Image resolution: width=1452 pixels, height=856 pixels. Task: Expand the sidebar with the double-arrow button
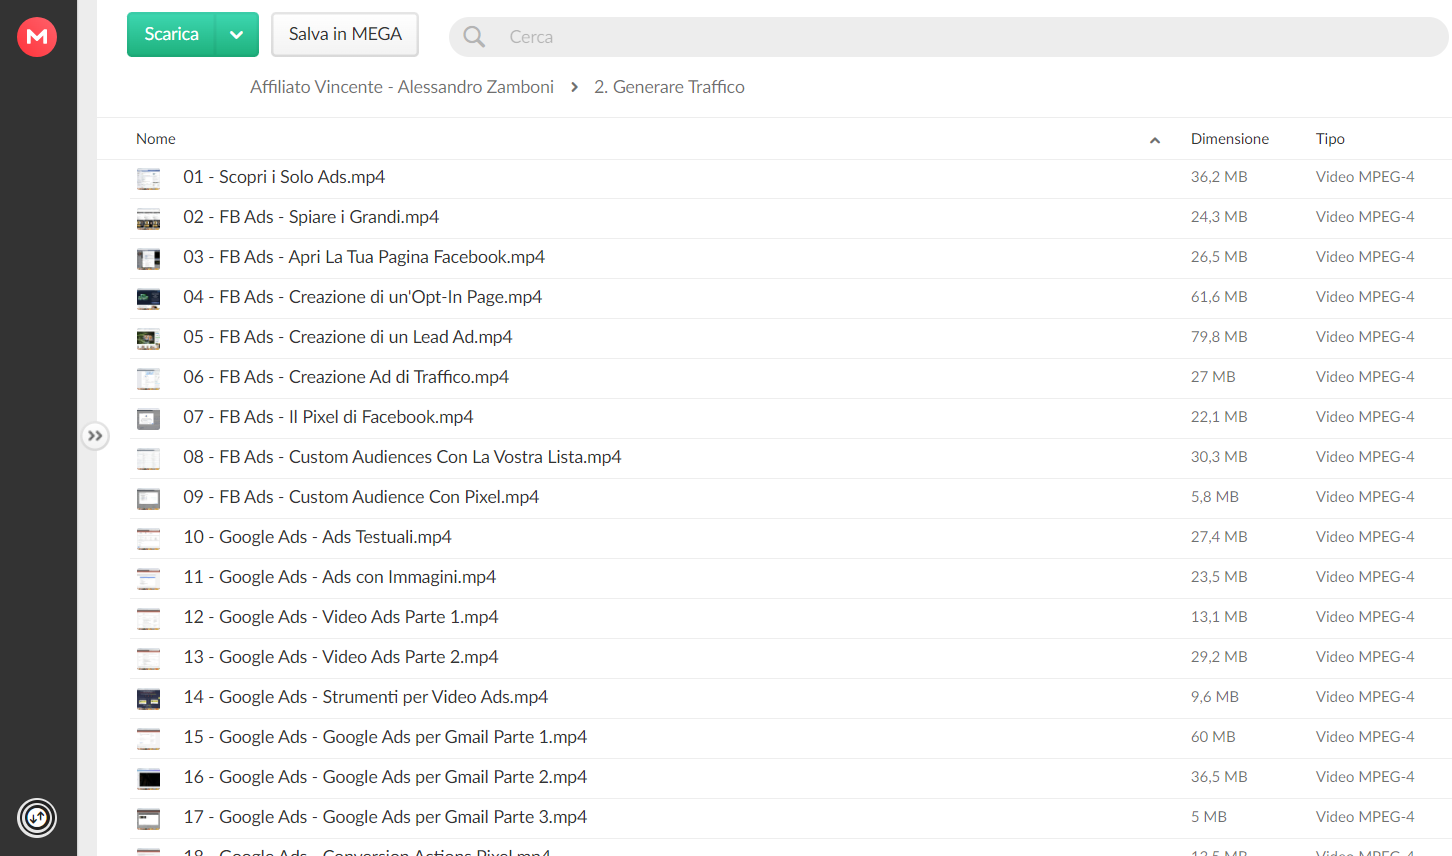(x=95, y=436)
